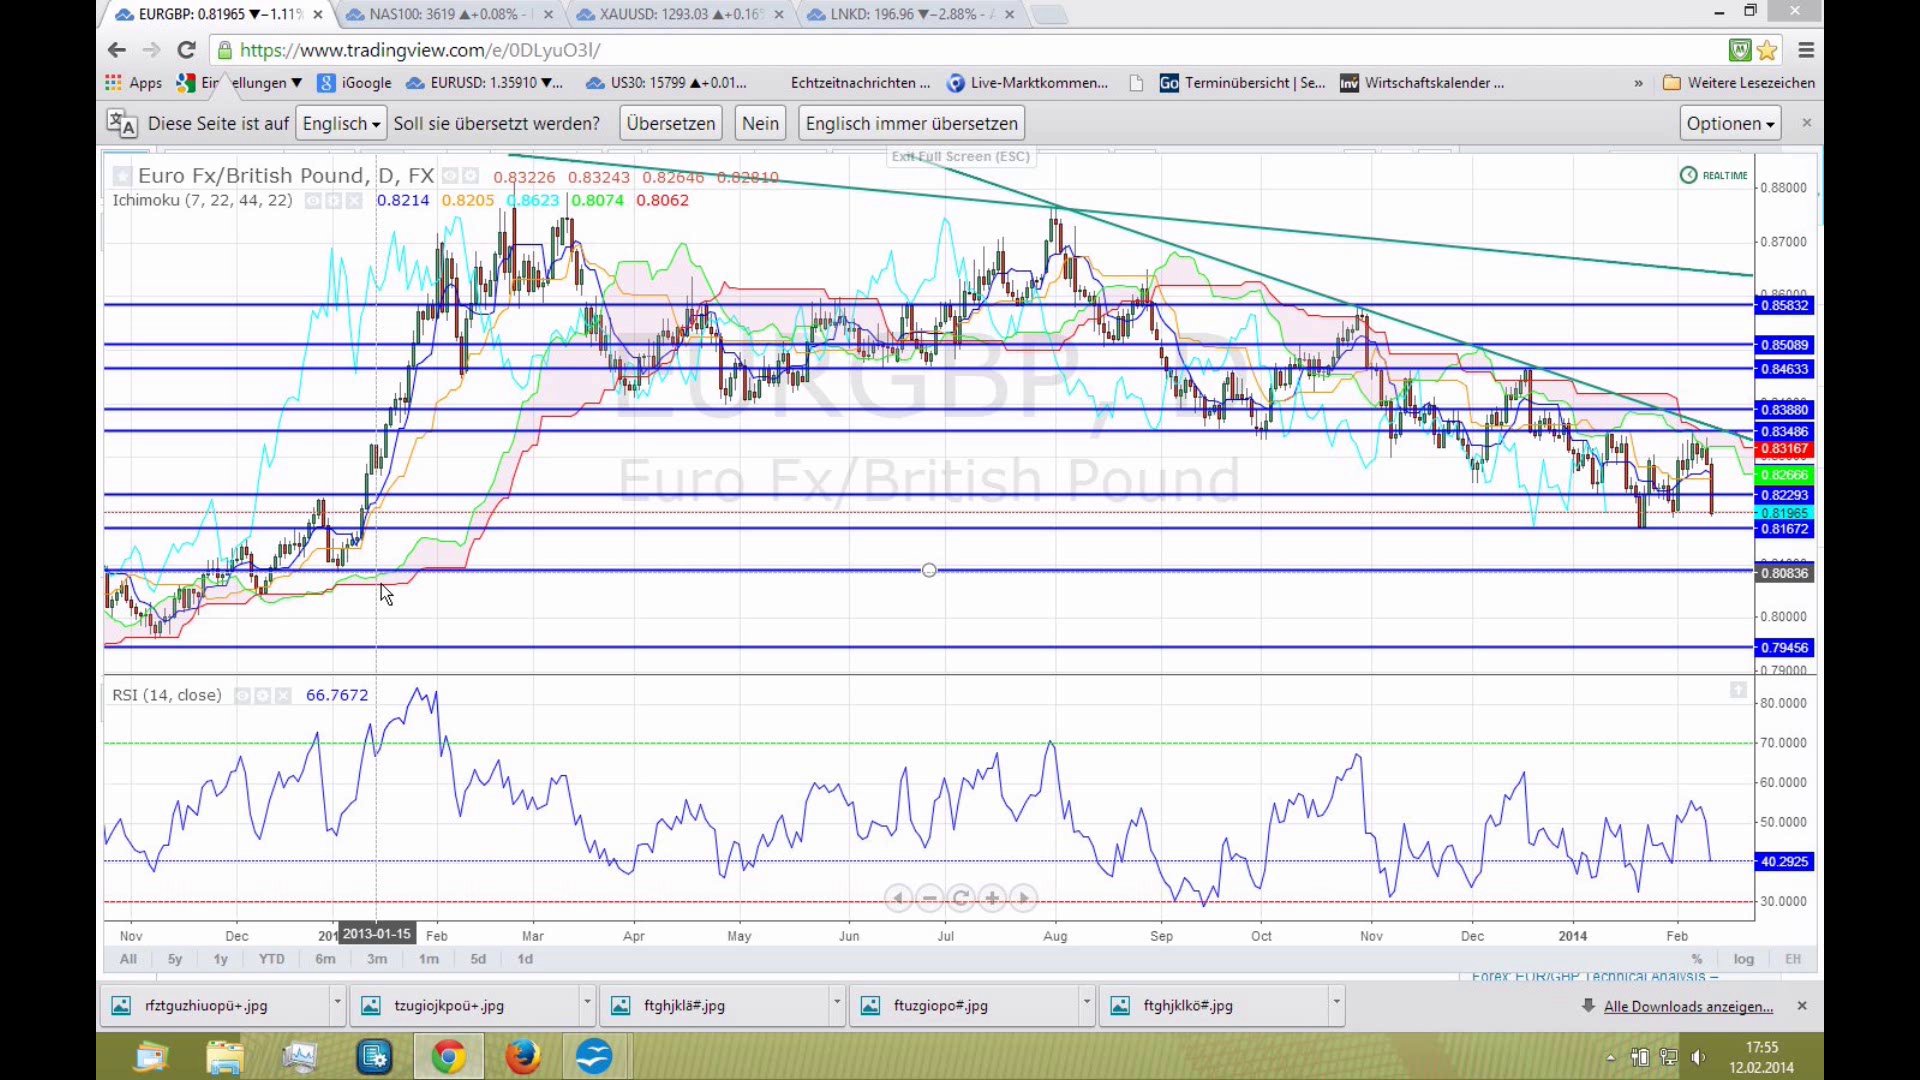Toggle log scale on the chart
Screen dimensions: 1920x1080
(x=1743, y=959)
